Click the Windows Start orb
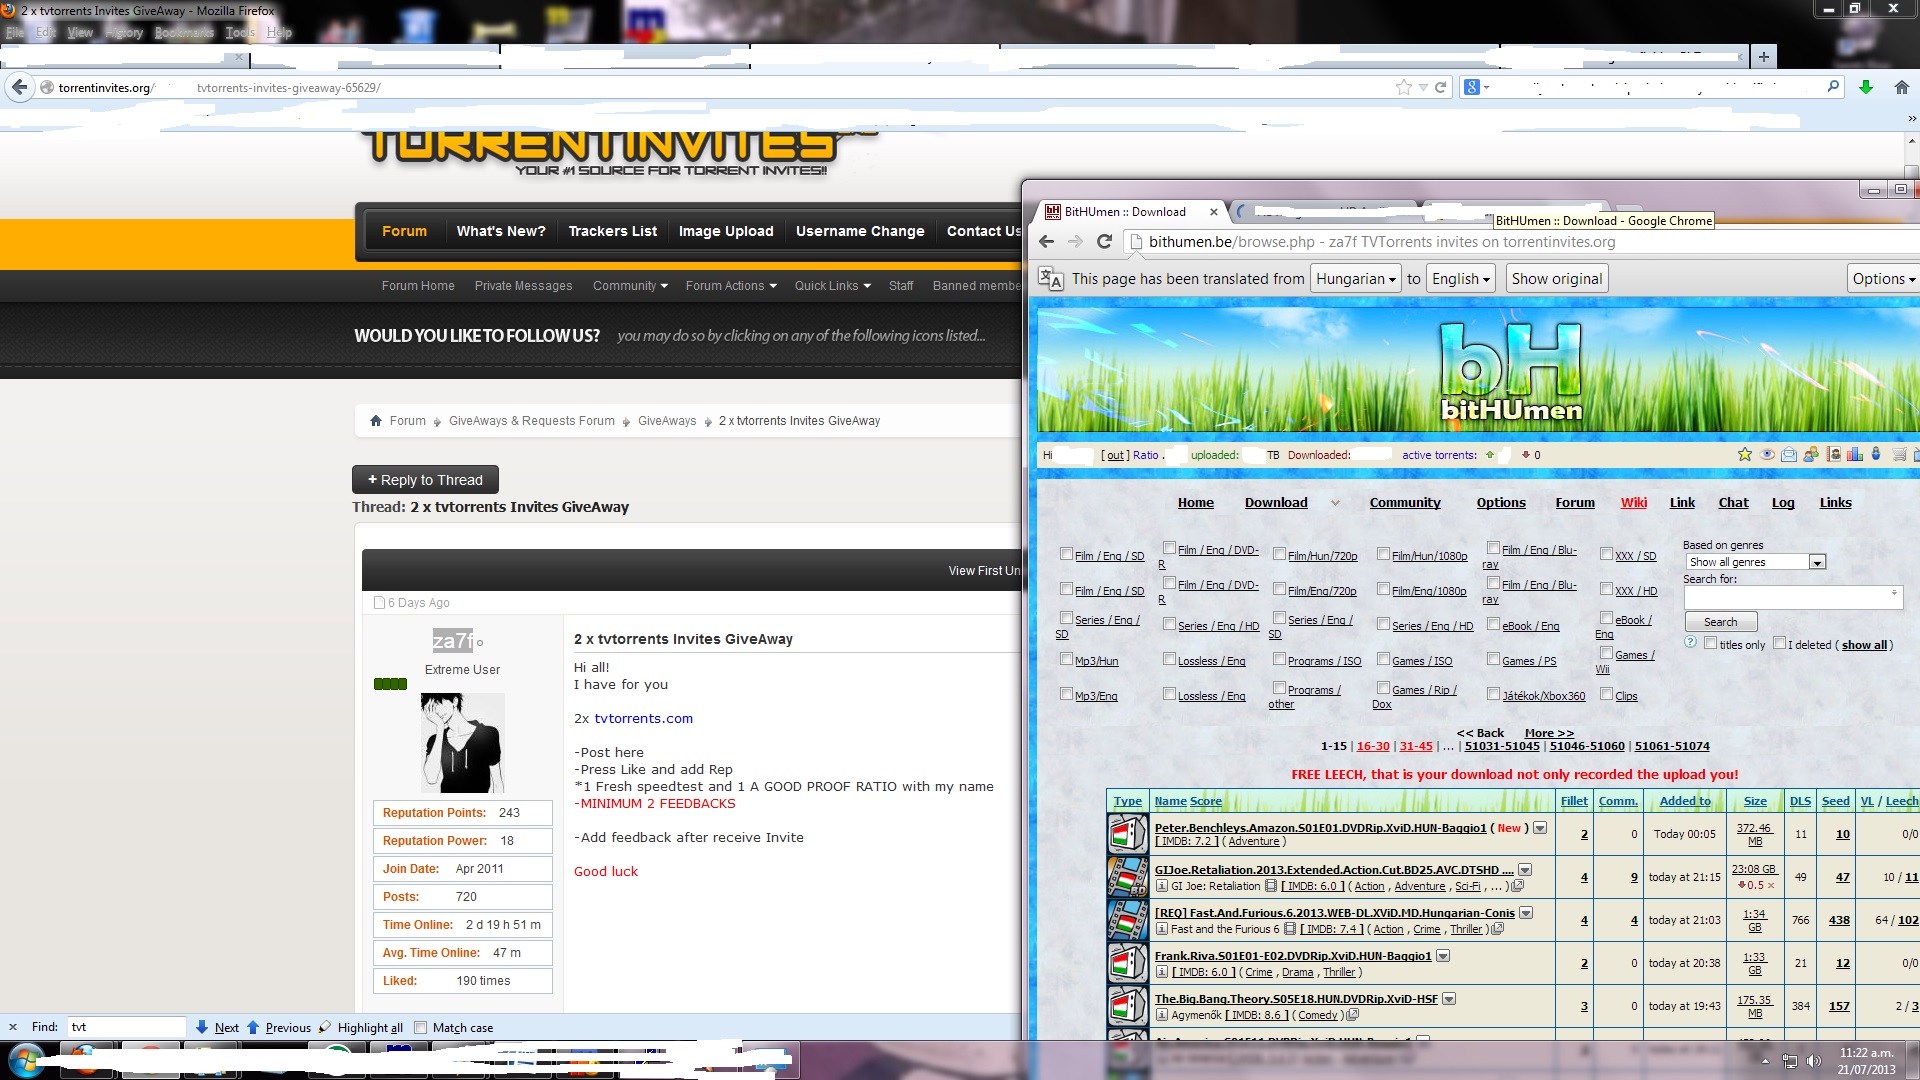1920x1080 pixels. pyautogui.click(x=27, y=1059)
